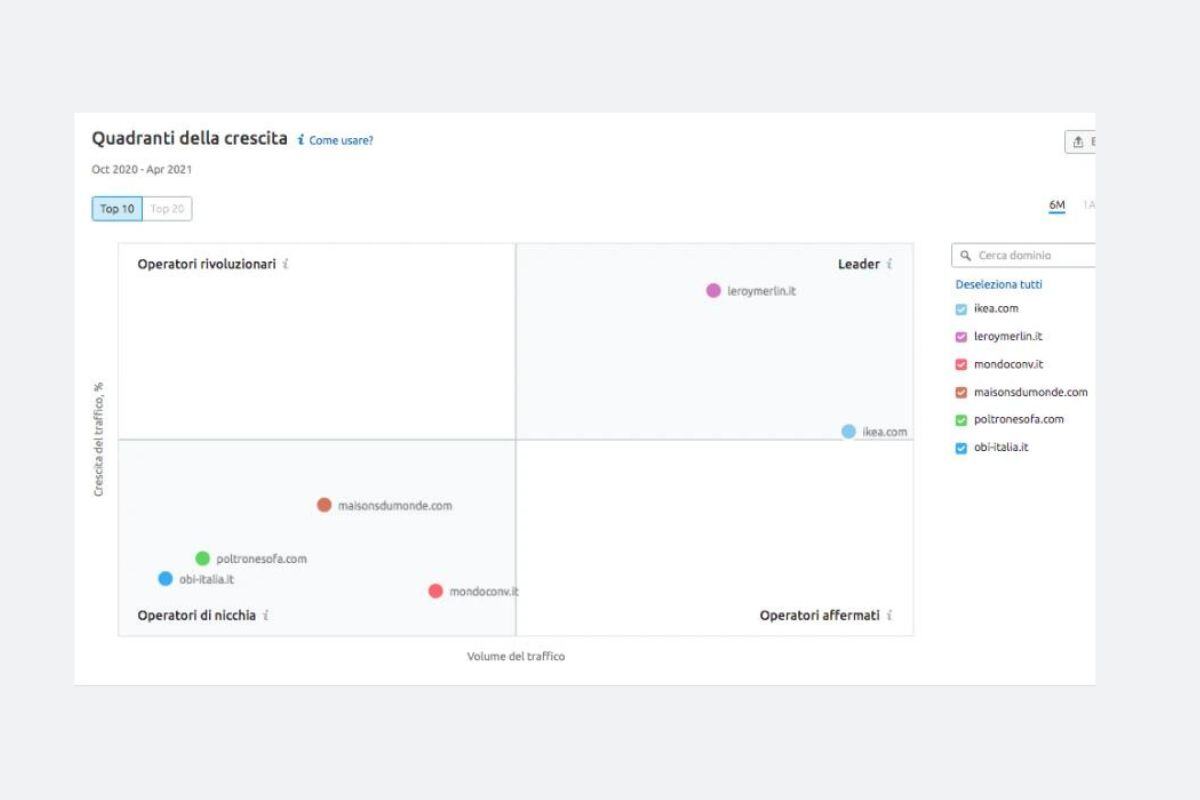
Task: Uncheck the obi-italia.it checkbox
Action: 962,448
